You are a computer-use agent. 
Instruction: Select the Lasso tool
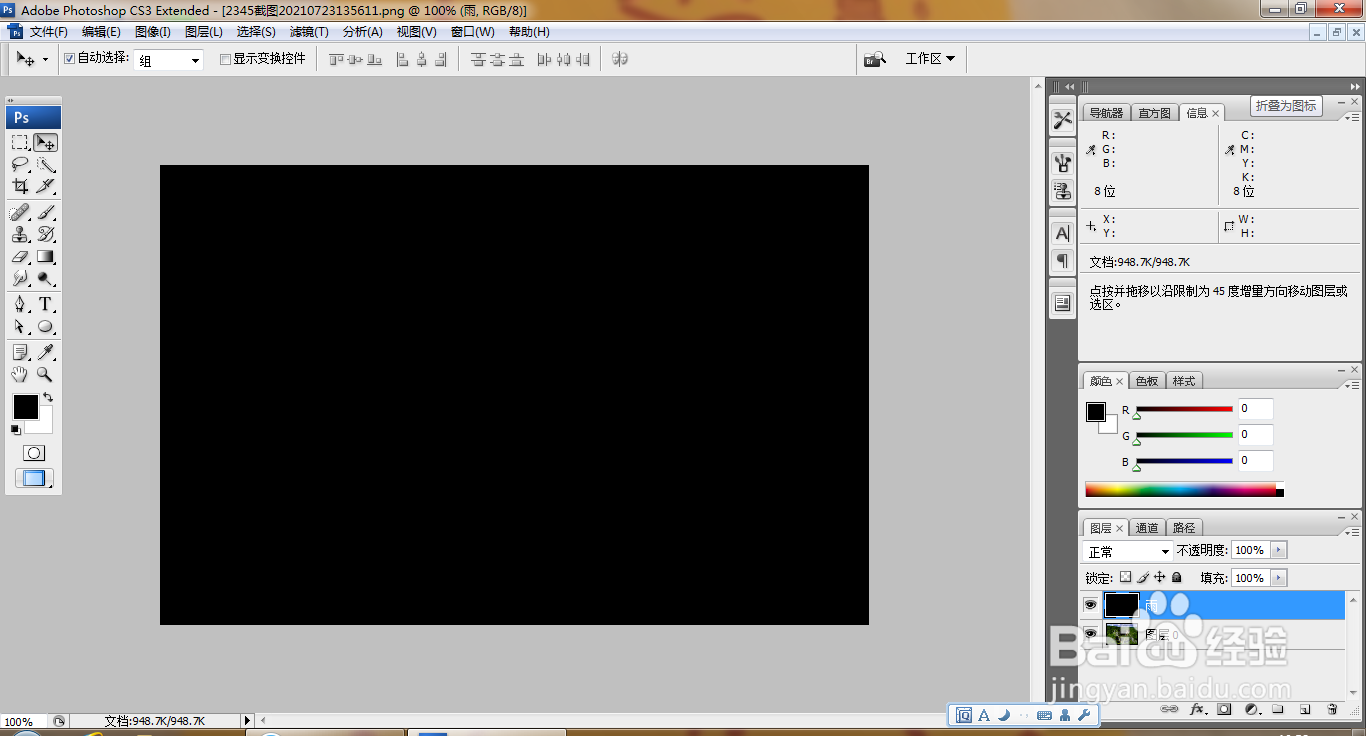[20, 165]
